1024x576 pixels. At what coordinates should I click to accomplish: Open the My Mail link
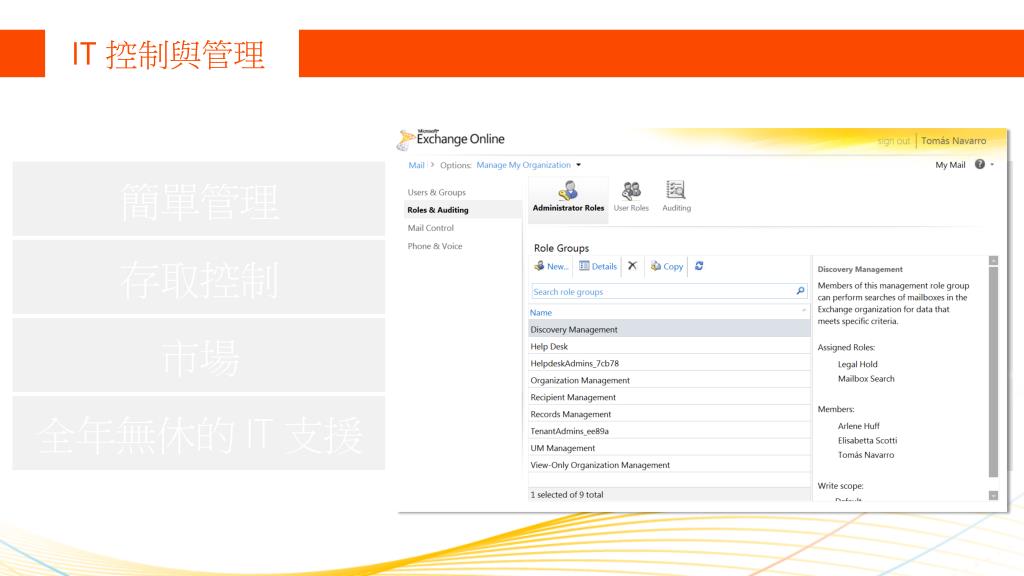[x=950, y=165]
